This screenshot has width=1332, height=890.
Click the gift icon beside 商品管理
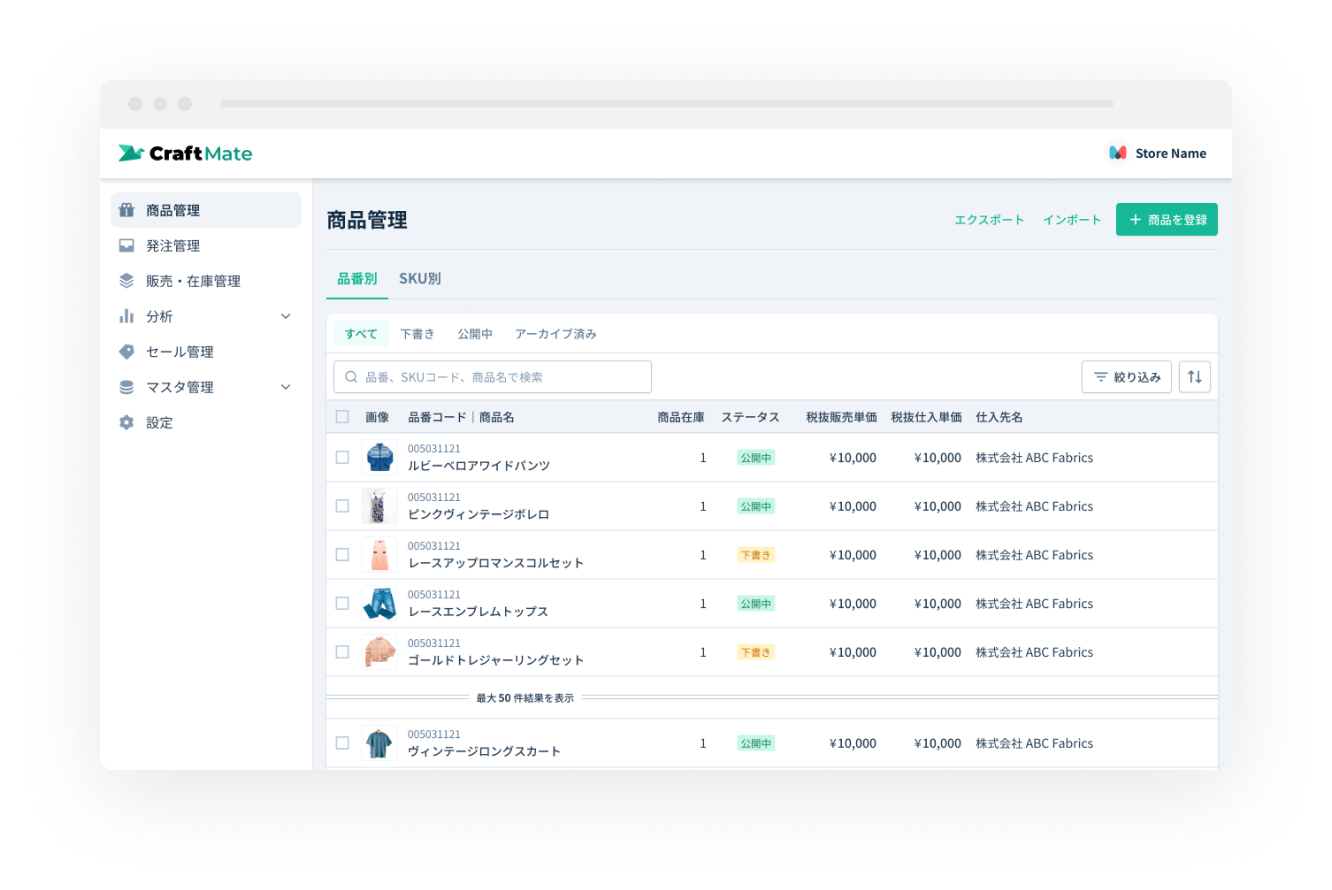coord(126,210)
